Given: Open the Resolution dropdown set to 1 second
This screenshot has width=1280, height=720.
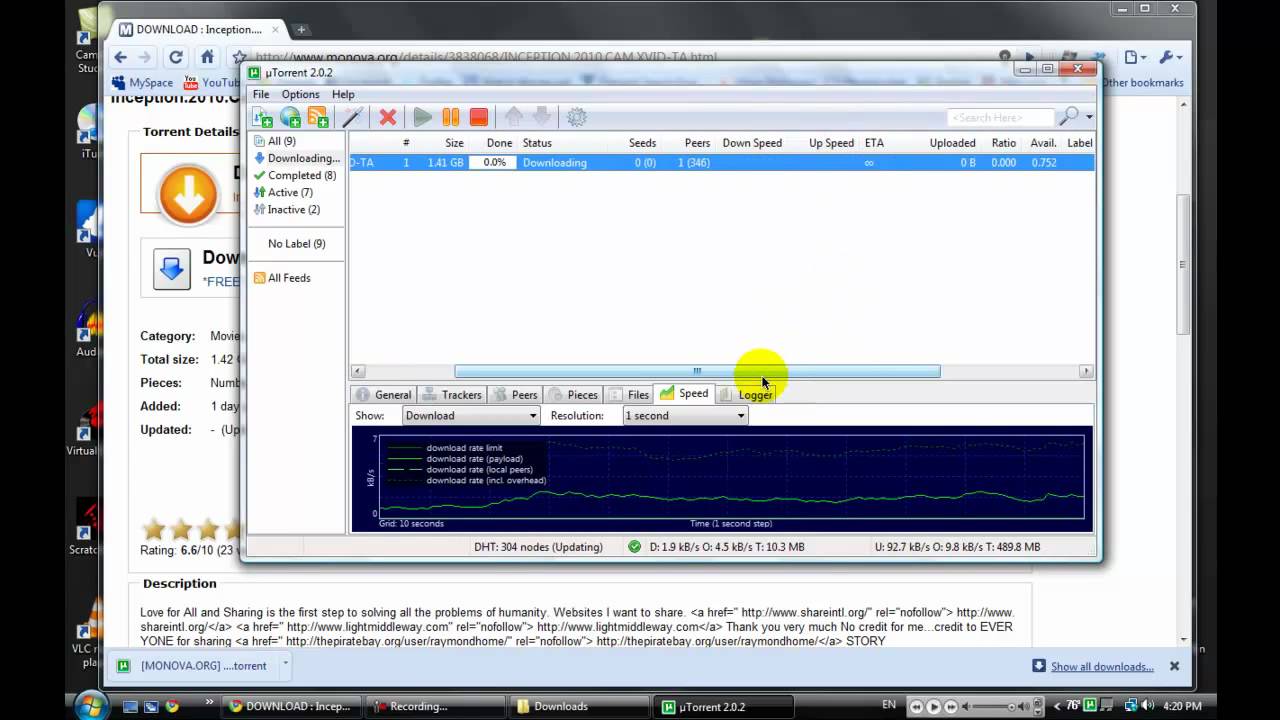Looking at the screenshot, I should click(685, 415).
